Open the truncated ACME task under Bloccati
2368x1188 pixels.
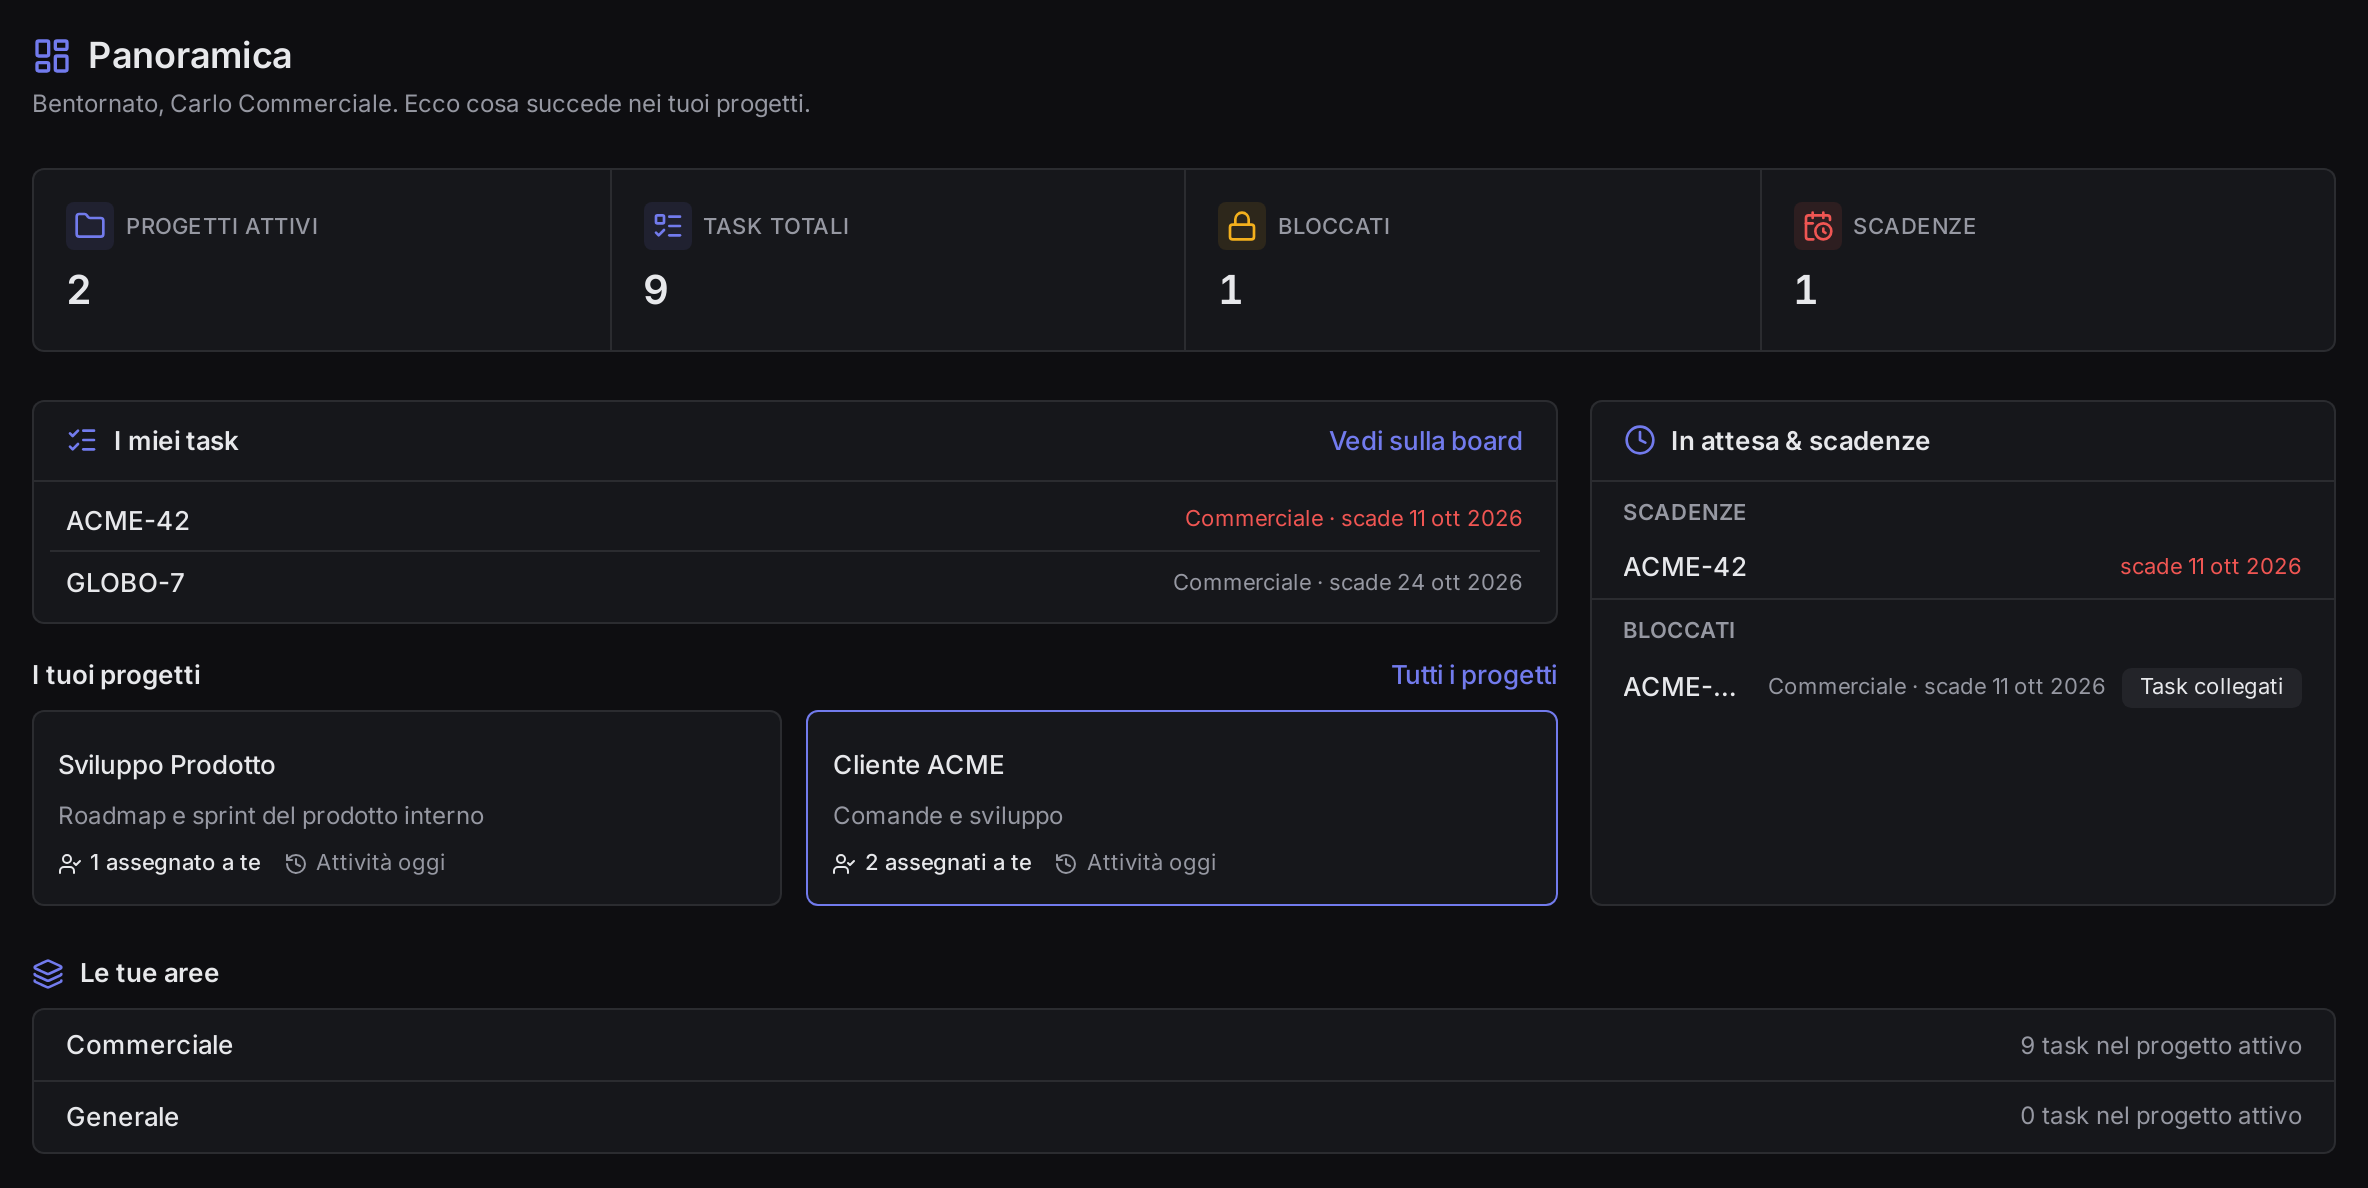point(1680,687)
